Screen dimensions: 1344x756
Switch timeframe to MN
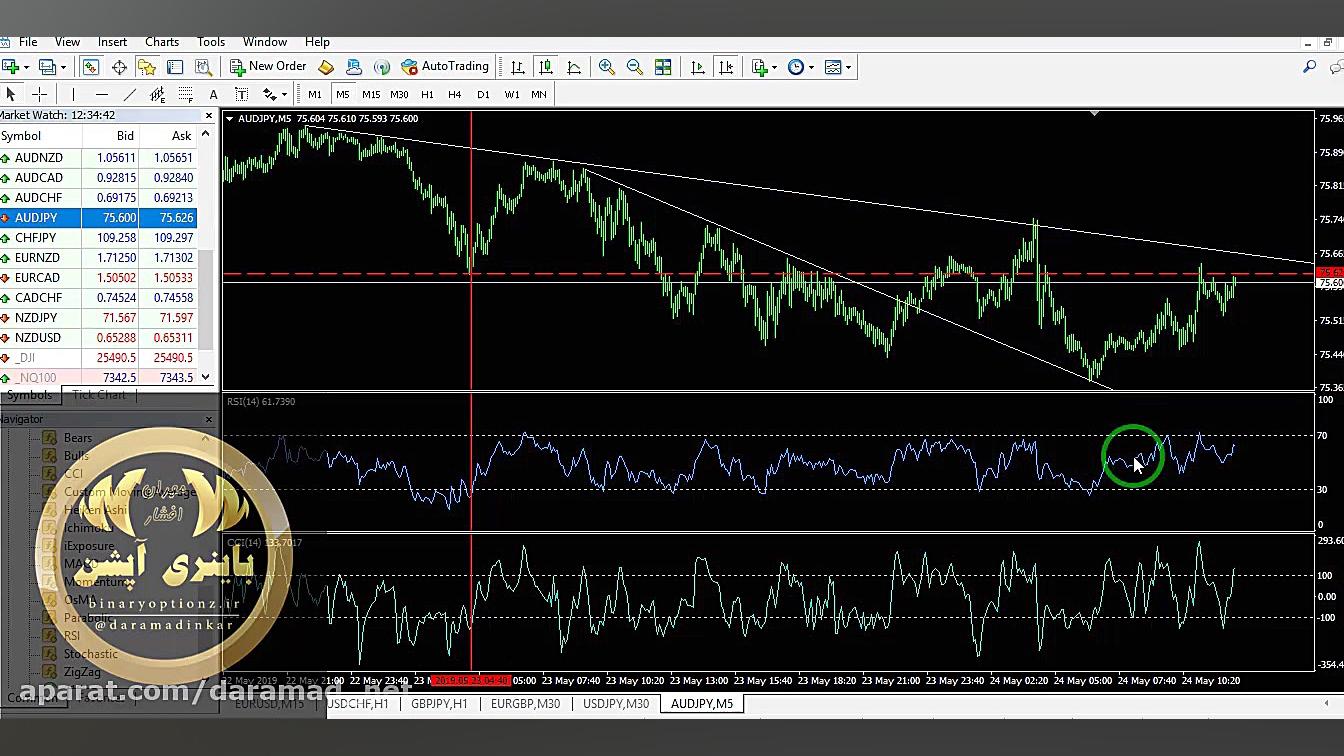pyautogui.click(x=539, y=94)
